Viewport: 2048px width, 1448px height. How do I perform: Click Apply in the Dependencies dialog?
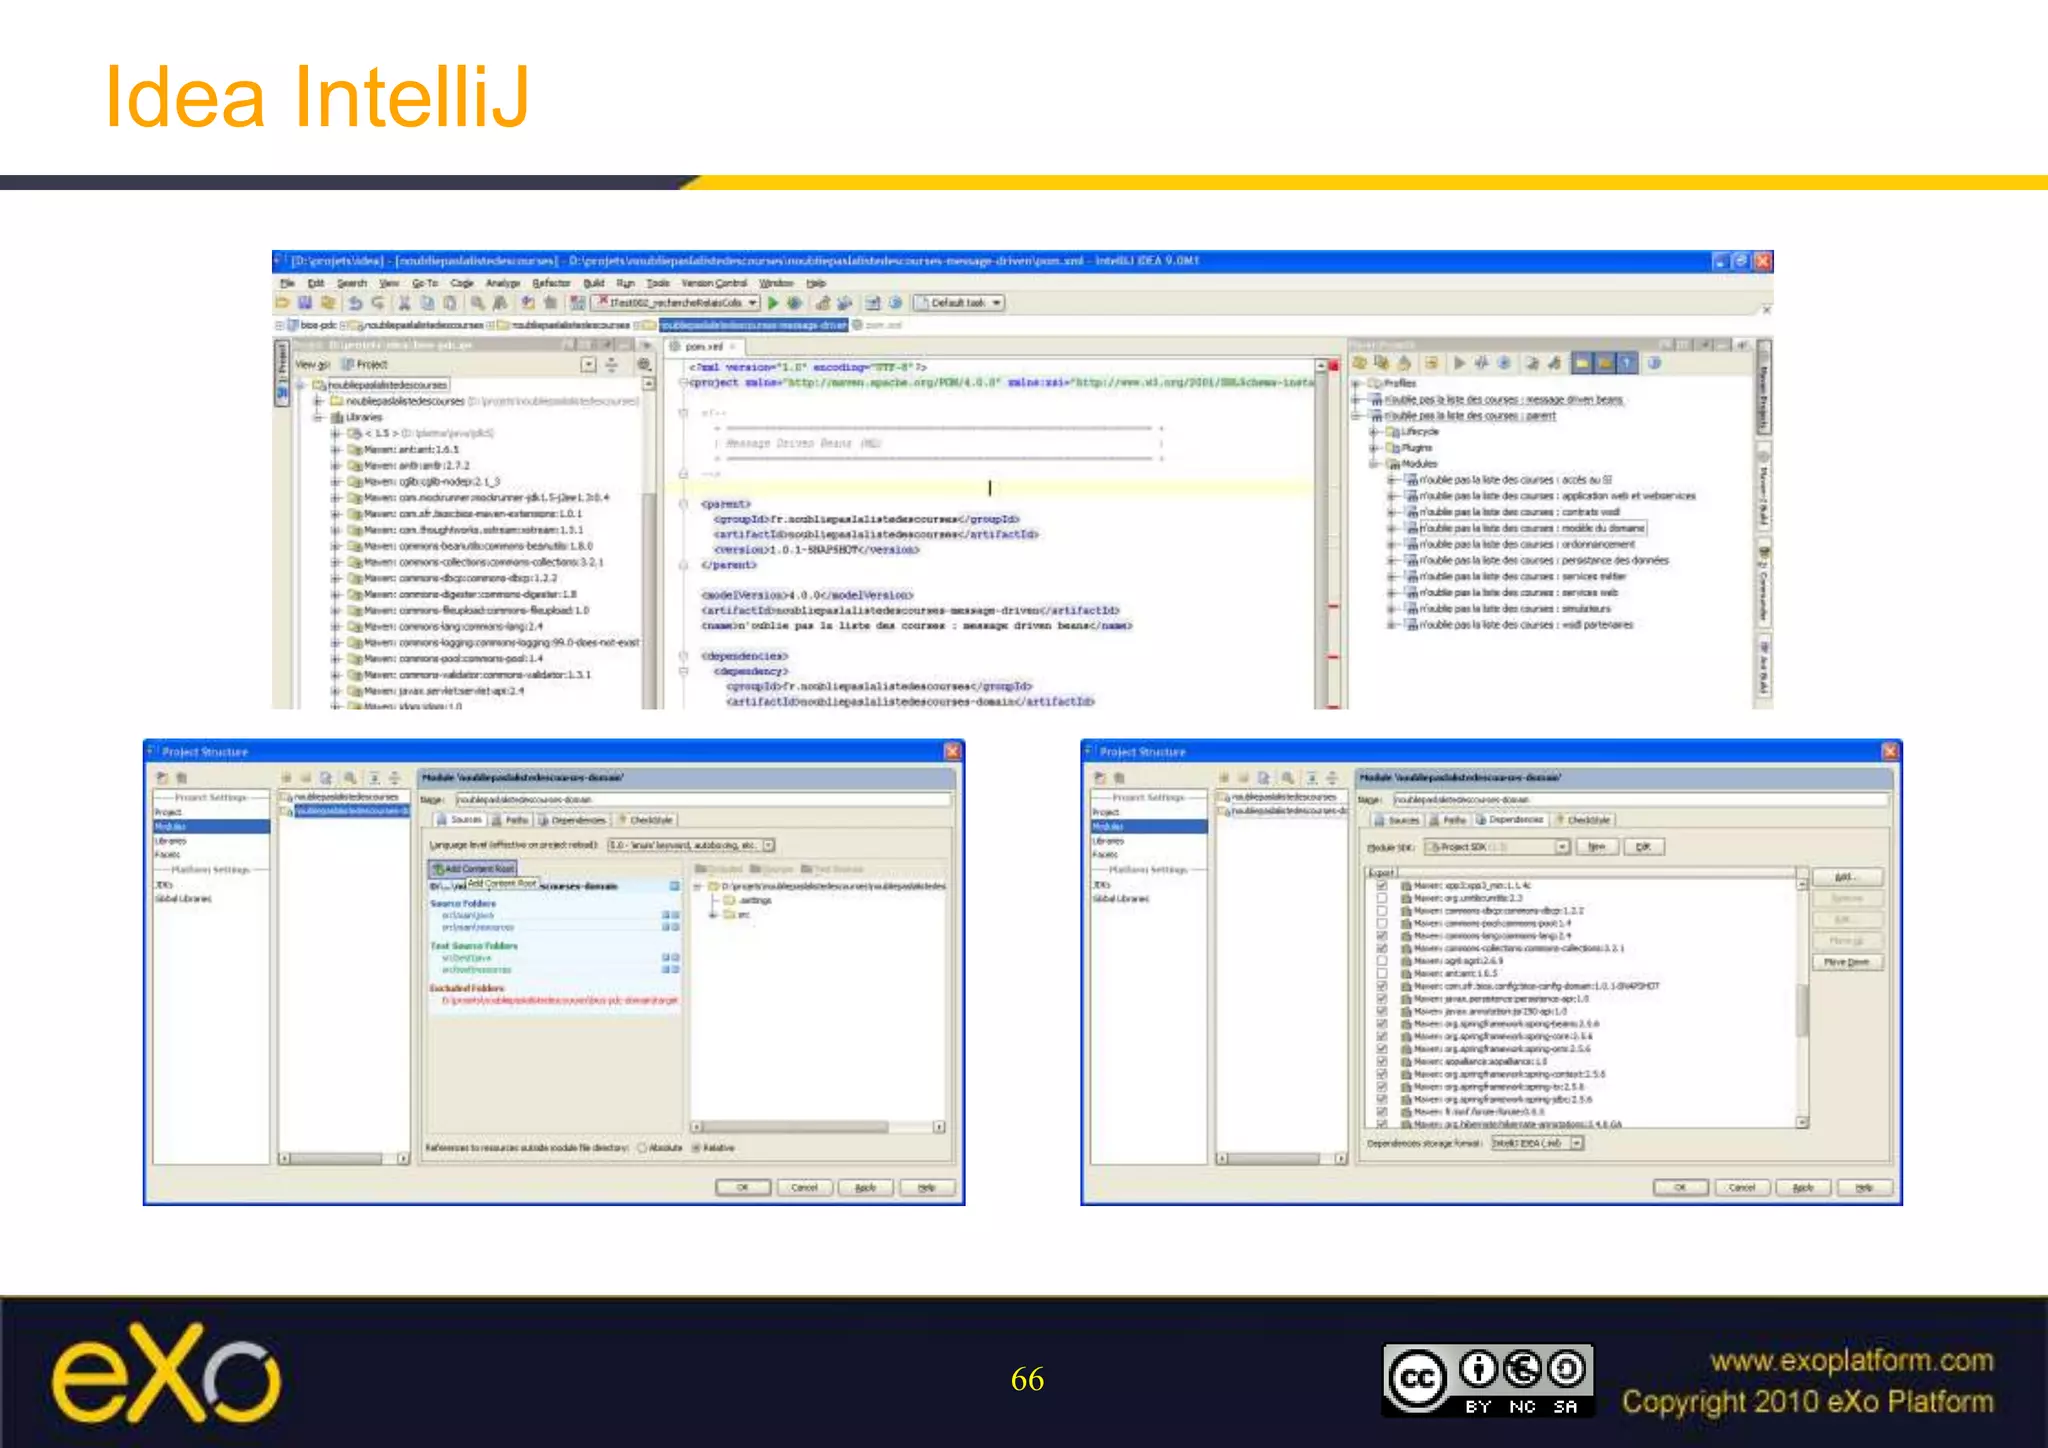1803,1188
